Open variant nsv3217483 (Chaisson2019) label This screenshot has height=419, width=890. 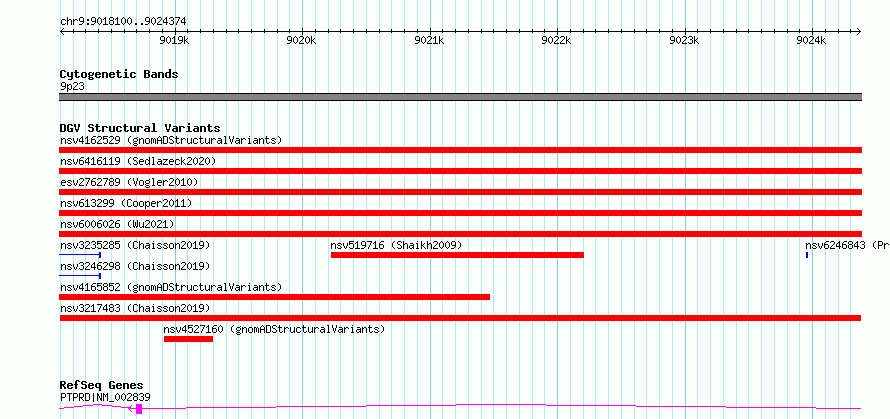click(135, 308)
